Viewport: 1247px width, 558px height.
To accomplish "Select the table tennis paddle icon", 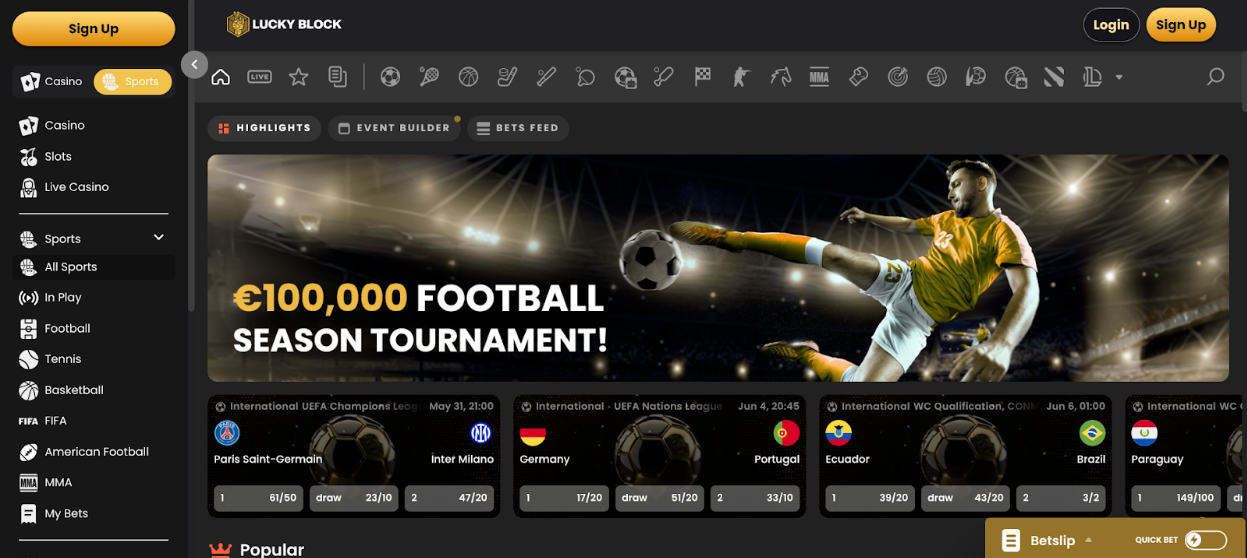I will coord(585,77).
